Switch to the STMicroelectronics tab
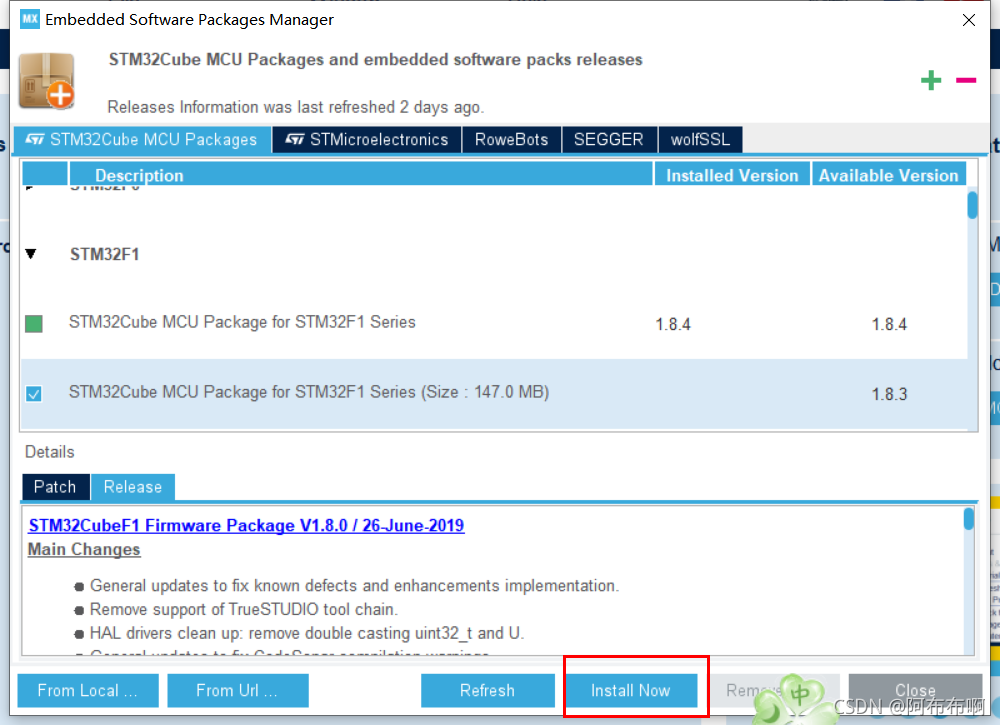The width and height of the screenshot is (1000, 725). 367,140
